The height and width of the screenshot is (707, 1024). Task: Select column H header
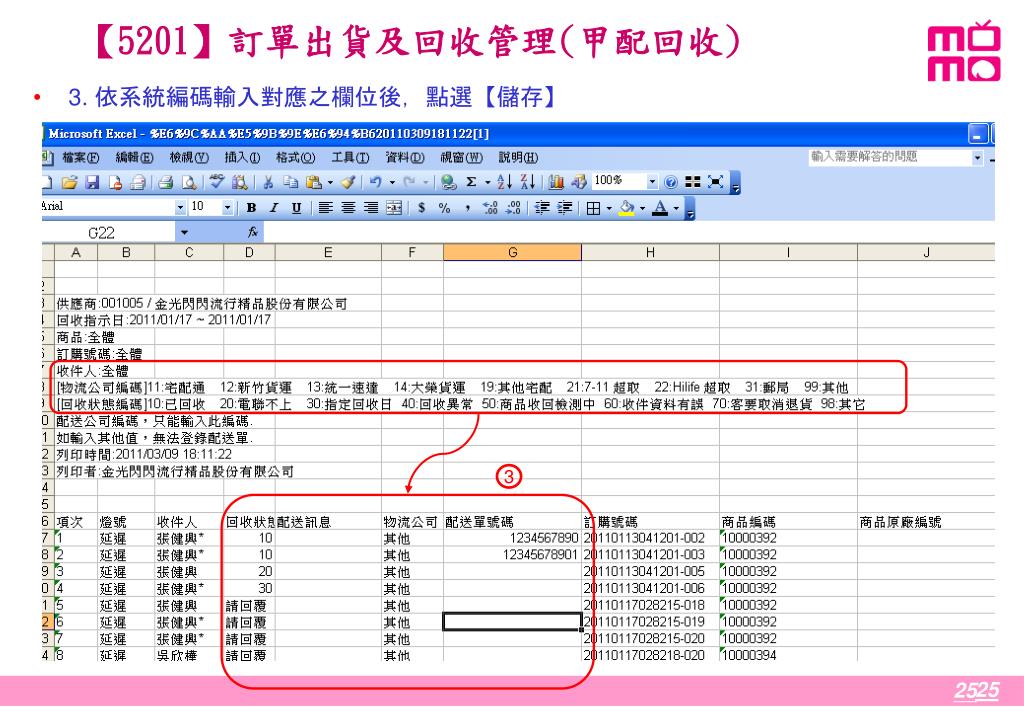[x=650, y=252]
